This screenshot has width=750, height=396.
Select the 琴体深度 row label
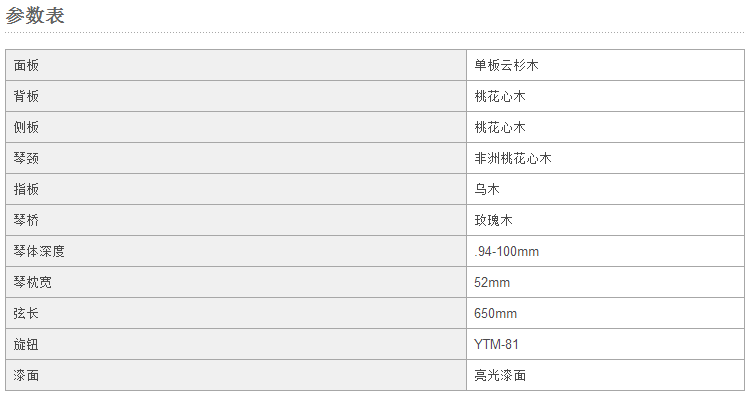pos(236,251)
